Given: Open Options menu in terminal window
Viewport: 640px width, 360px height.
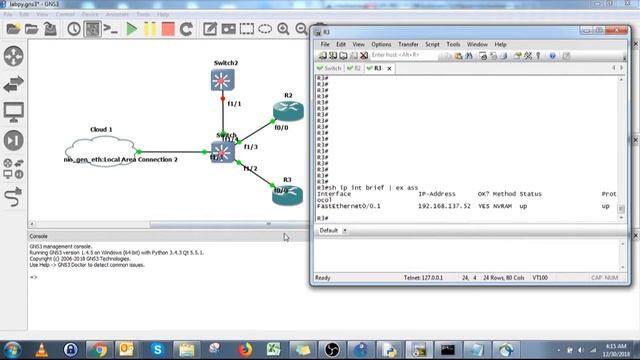Looking at the screenshot, I should click(x=381, y=44).
